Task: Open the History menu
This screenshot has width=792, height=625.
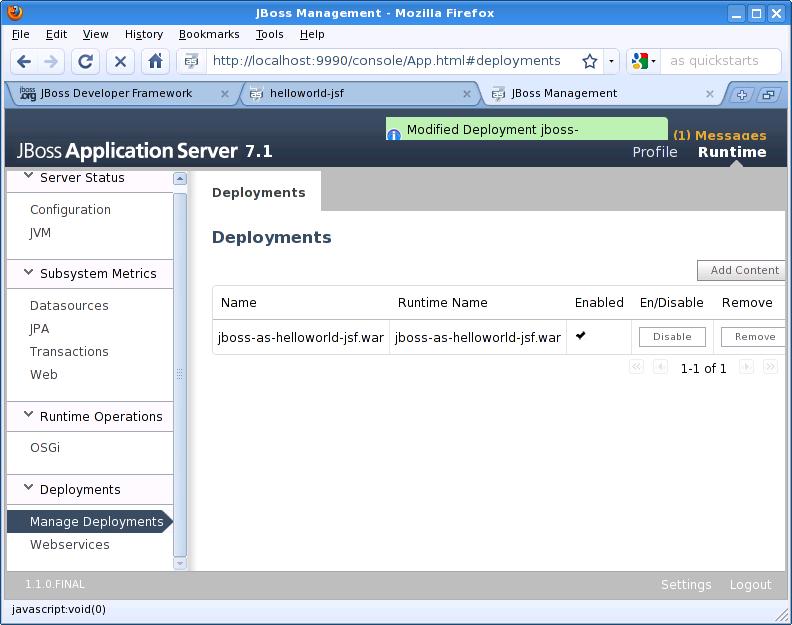Action: pyautogui.click(x=144, y=34)
